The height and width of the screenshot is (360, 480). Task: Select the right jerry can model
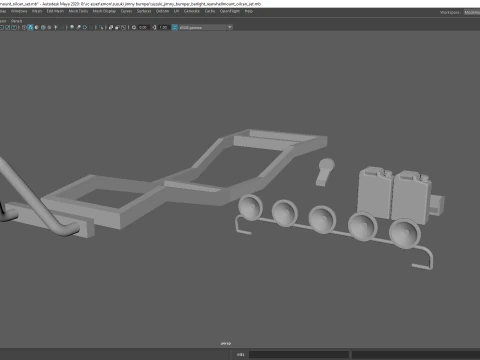coord(412,197)
